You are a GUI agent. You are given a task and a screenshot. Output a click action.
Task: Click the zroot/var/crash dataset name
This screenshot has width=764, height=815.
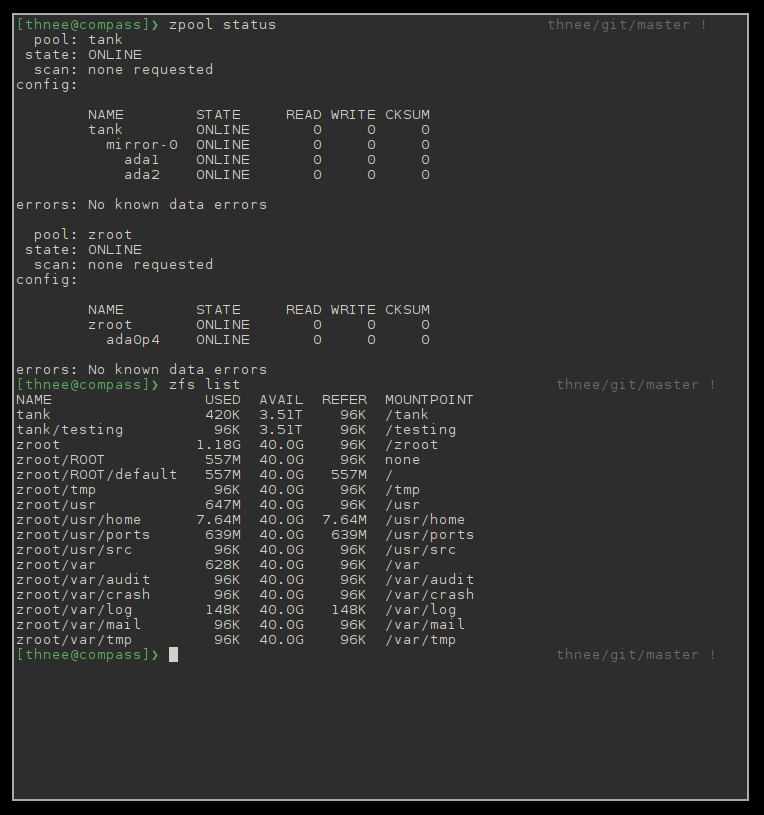tap(83, 594)
